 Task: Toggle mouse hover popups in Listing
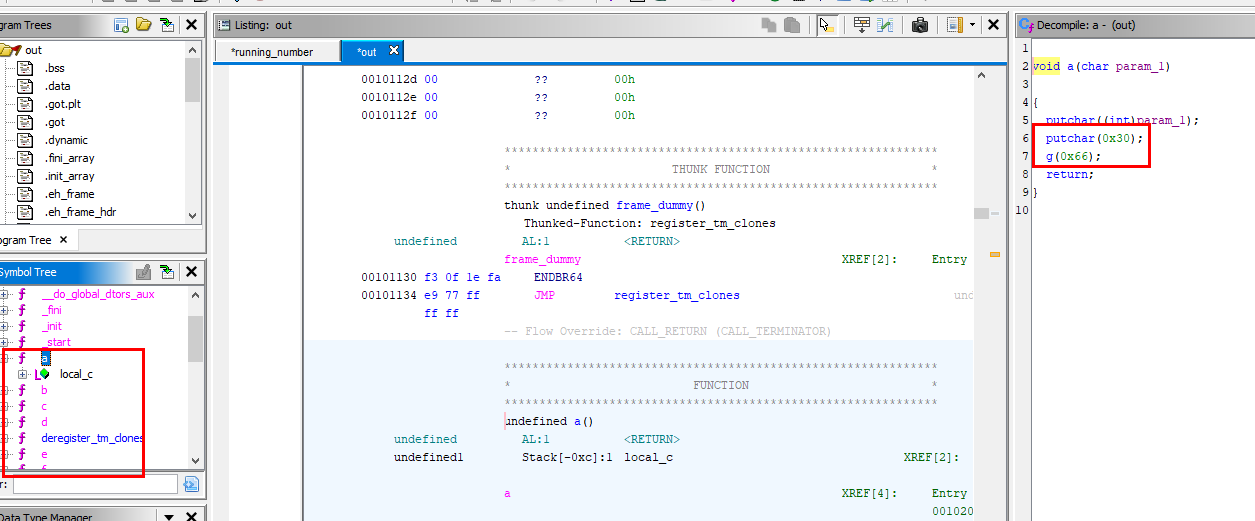click(x=826, y=25)
